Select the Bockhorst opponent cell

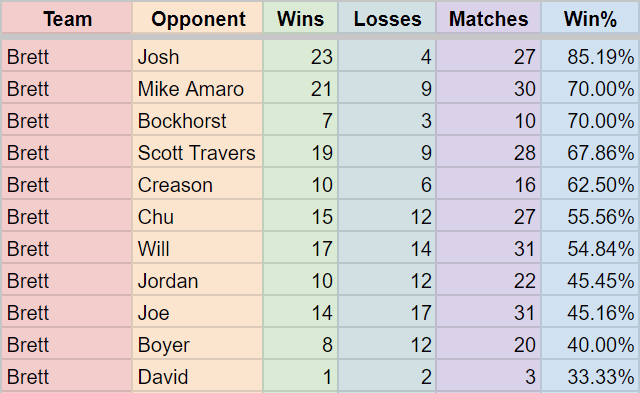tap(198, 120)
